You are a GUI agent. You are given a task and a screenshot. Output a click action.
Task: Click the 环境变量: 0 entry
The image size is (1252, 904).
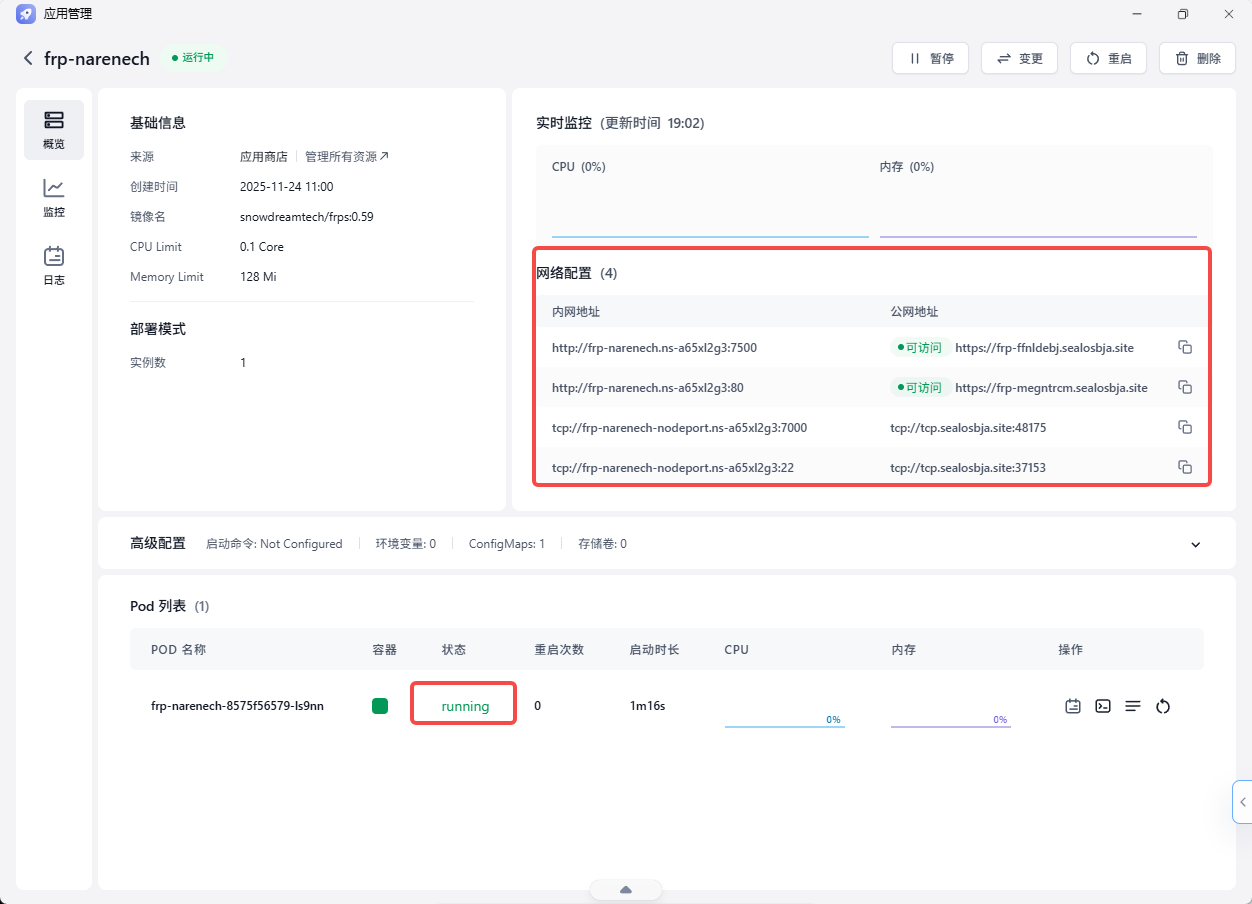click(x=406, y=544)
